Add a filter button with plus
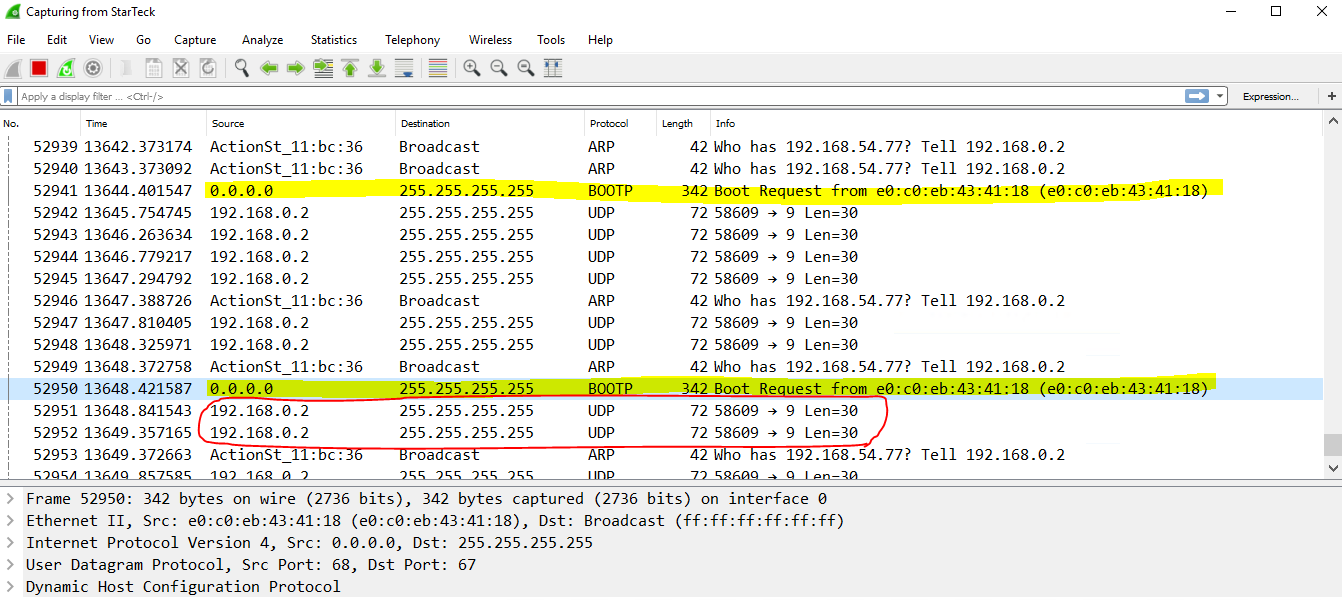The width and height of the screenshot is (1342, 603). (x=1332, y=96)
